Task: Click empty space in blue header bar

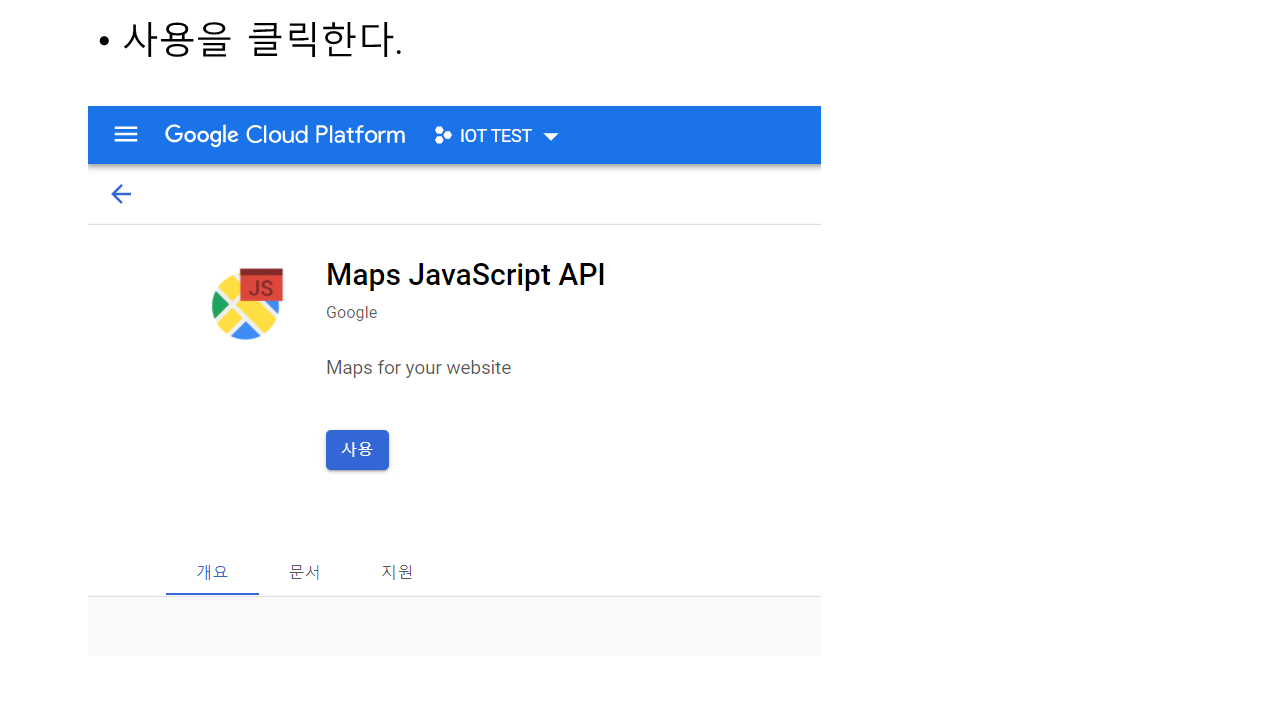Action: 700,135
